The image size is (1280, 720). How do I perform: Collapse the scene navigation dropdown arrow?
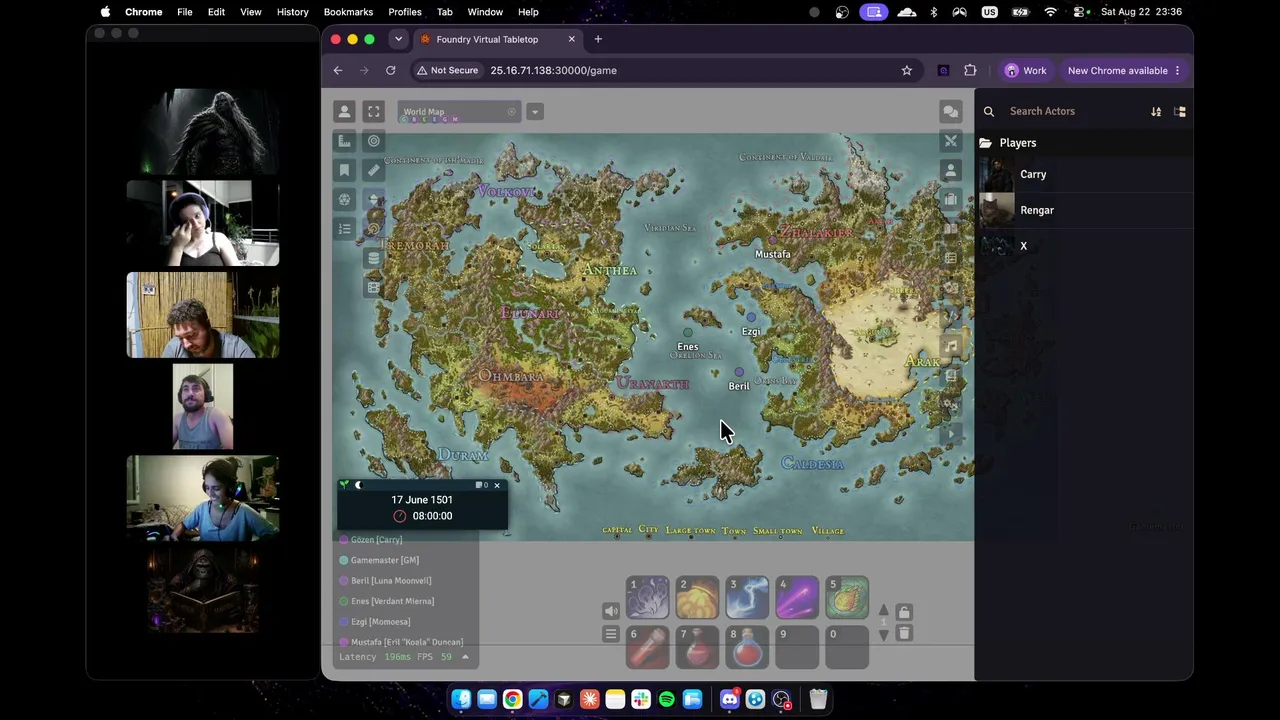[x=535, y=112]
